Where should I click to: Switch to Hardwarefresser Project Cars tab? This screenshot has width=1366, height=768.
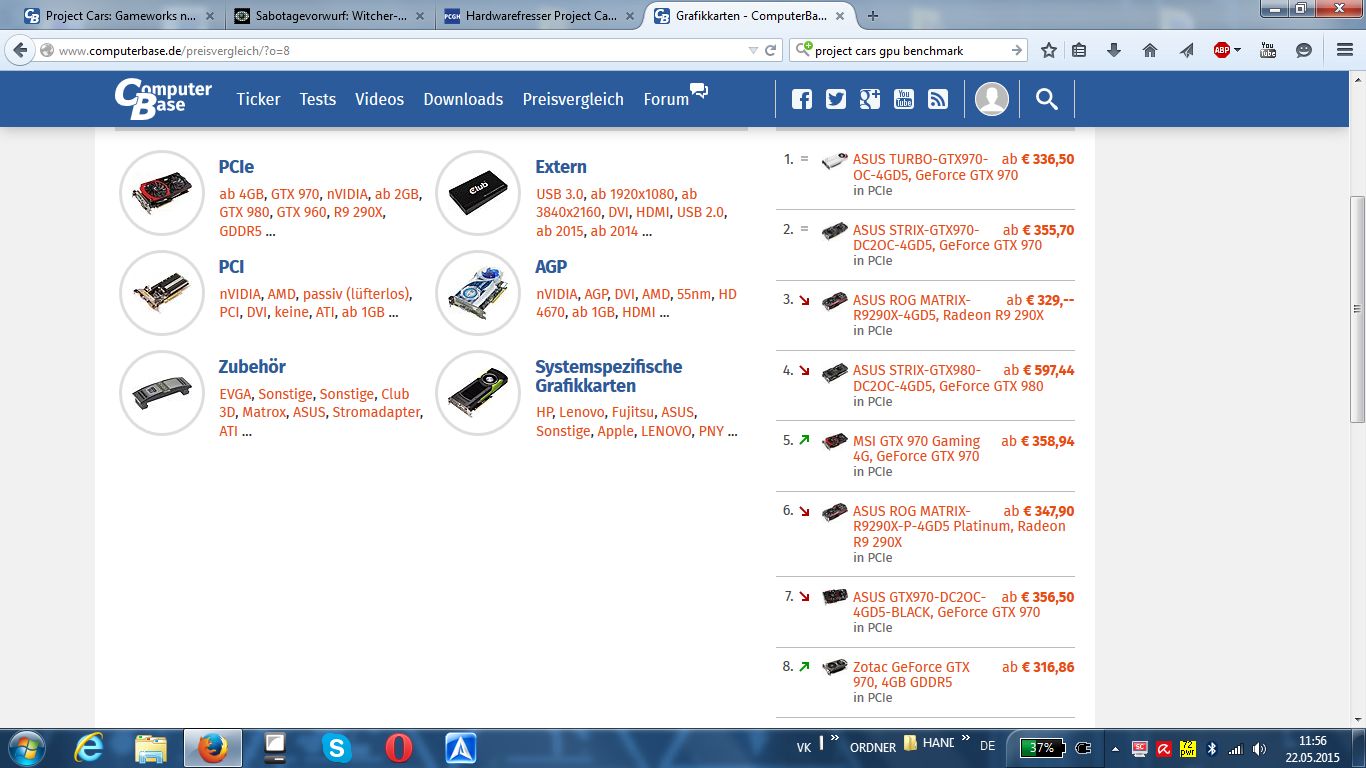coord(540,16)
